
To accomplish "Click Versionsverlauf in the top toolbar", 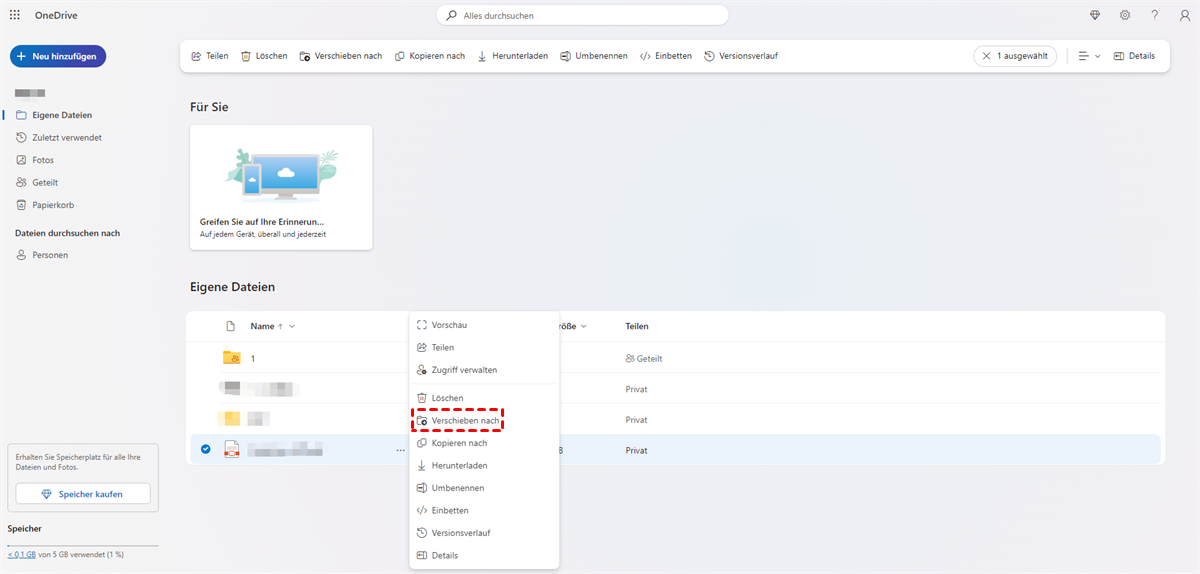I will 741,56.
